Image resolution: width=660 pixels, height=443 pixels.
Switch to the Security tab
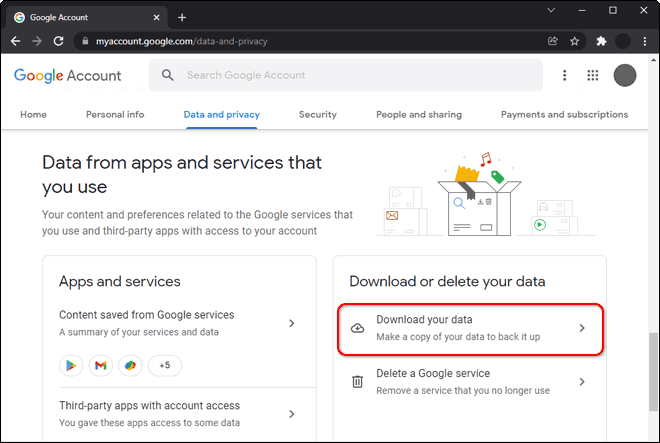tap(318, 115)
